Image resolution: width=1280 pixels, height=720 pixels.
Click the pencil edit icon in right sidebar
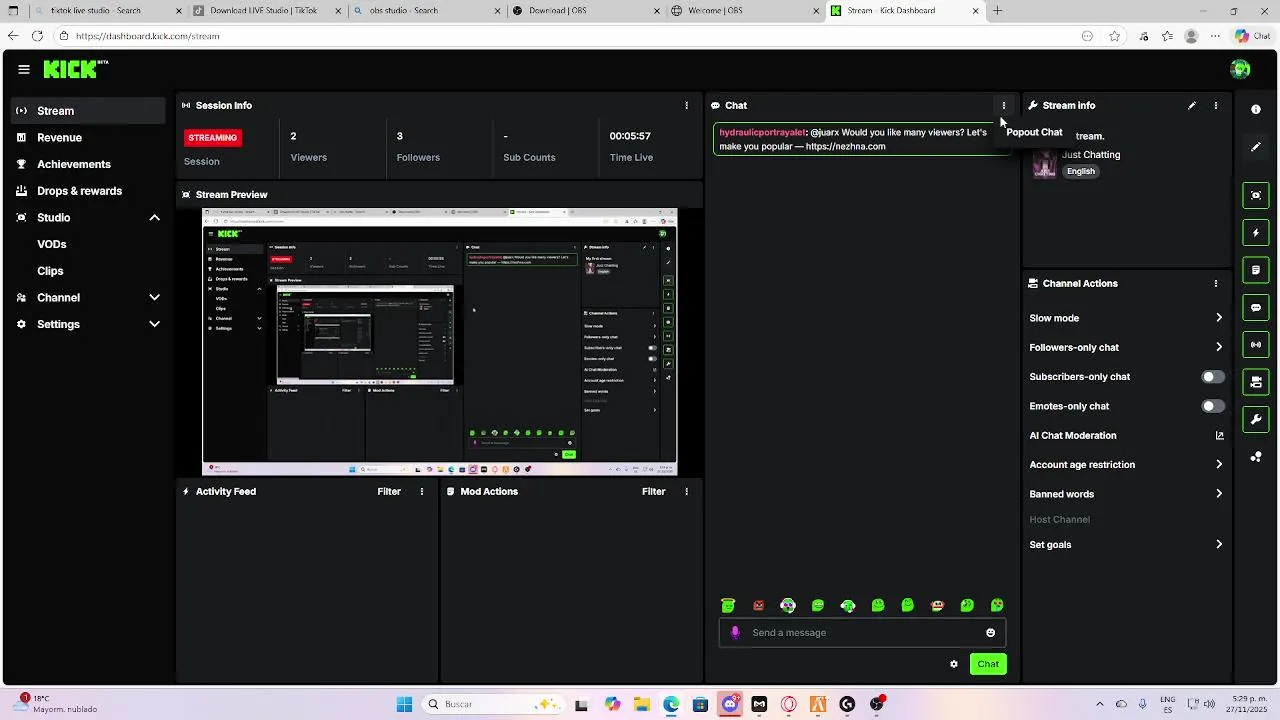pyautogui.click(x=1256, y=147)
